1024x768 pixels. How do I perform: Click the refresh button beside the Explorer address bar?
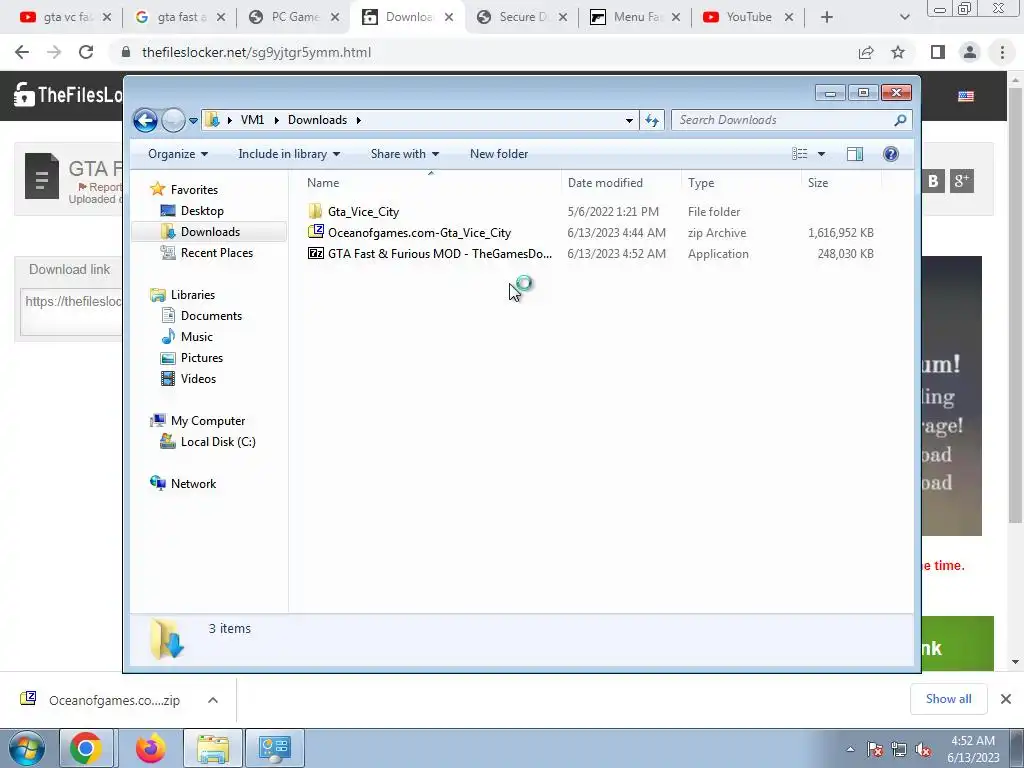652,120
